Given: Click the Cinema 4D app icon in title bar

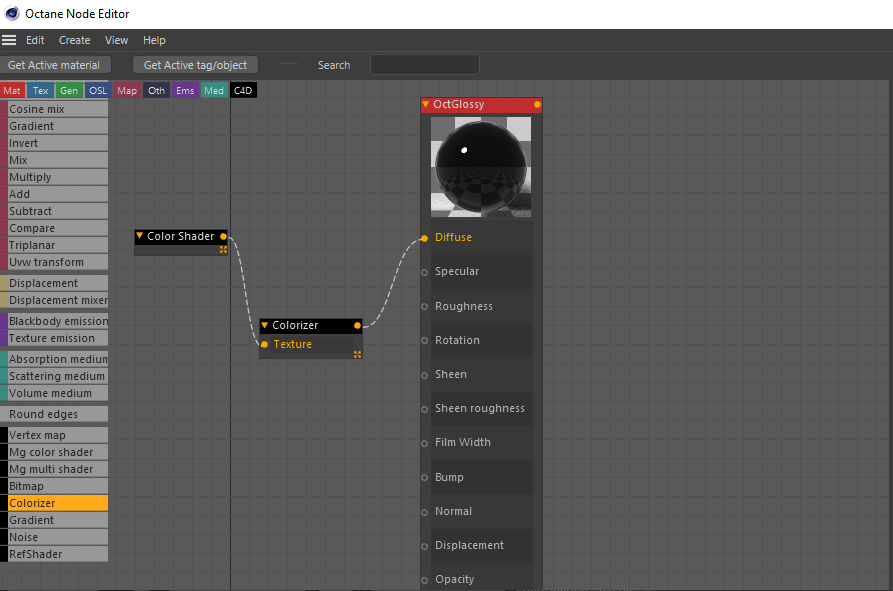Looking at the screenshot, I should 11,13.
